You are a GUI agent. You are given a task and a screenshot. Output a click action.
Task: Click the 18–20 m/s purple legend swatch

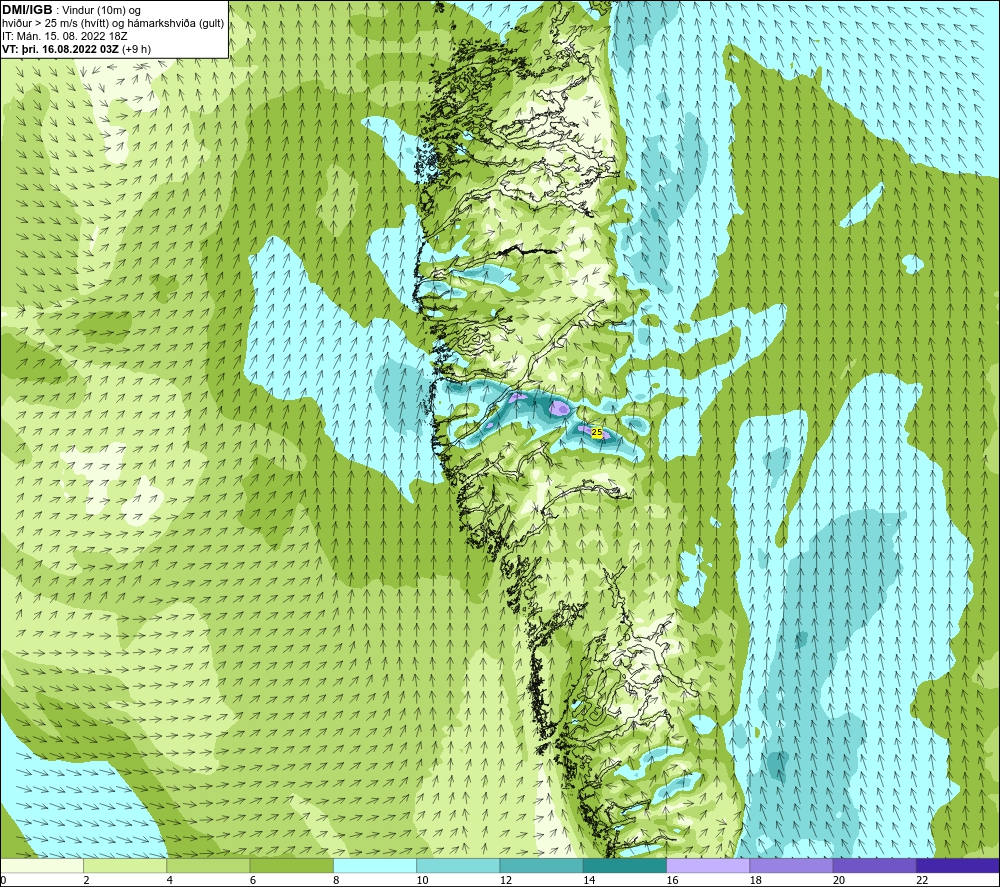[x=791, y=865]
